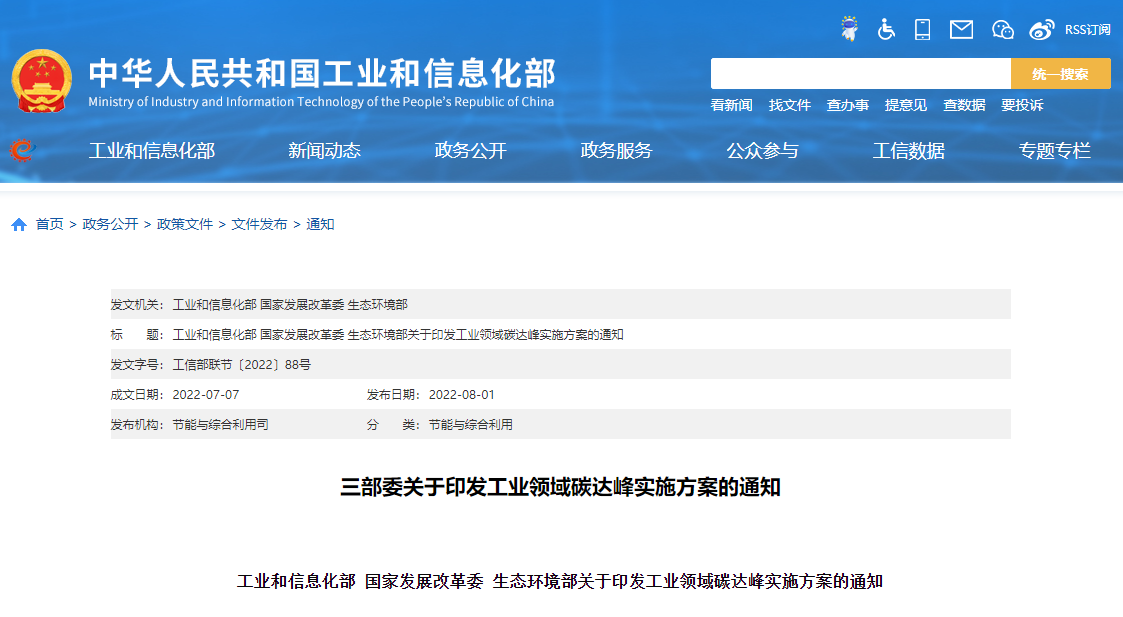
Task: Open the 查办事 quick link
Action: [848, 105]
